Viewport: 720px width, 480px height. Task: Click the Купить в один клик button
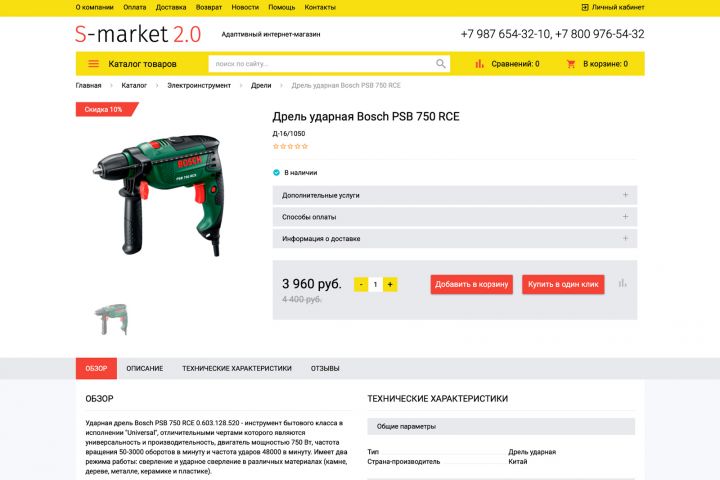pyautogui.click(x=563, y=284)
